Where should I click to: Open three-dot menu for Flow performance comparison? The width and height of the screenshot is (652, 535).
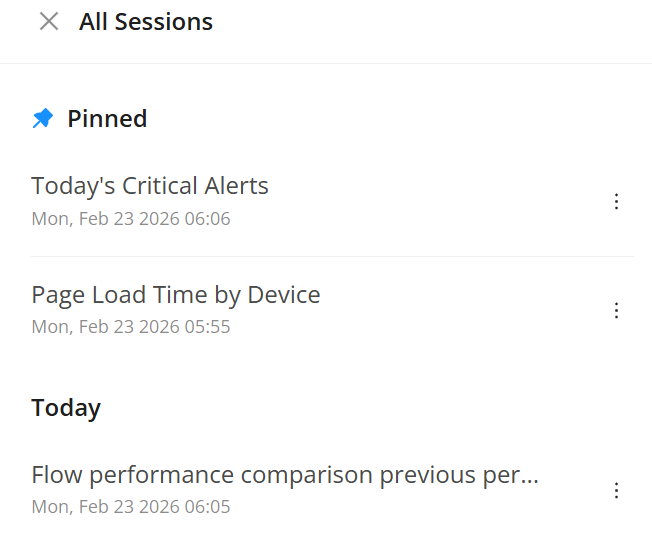(x=616, y=490)
